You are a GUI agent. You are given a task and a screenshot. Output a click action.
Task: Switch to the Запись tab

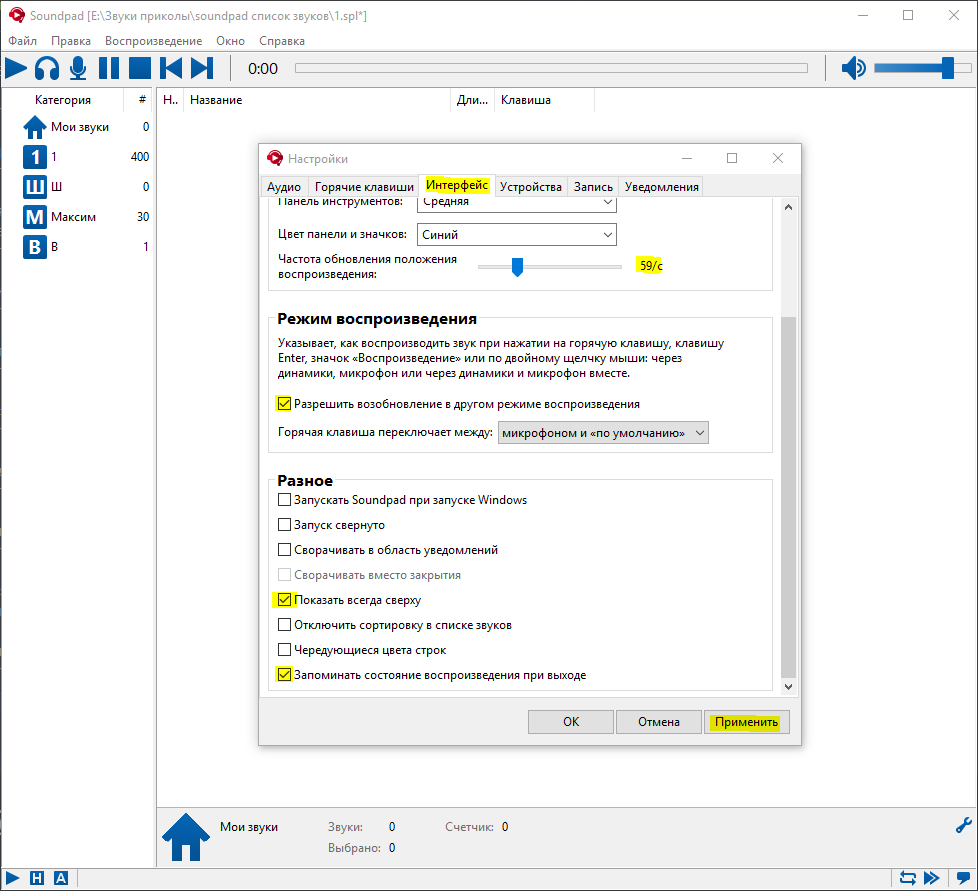pos(593,187)
